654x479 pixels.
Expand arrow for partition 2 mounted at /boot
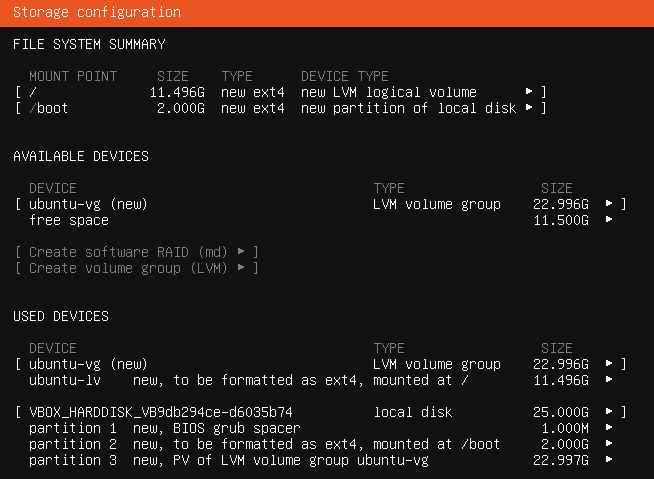(x=609, y=444)
